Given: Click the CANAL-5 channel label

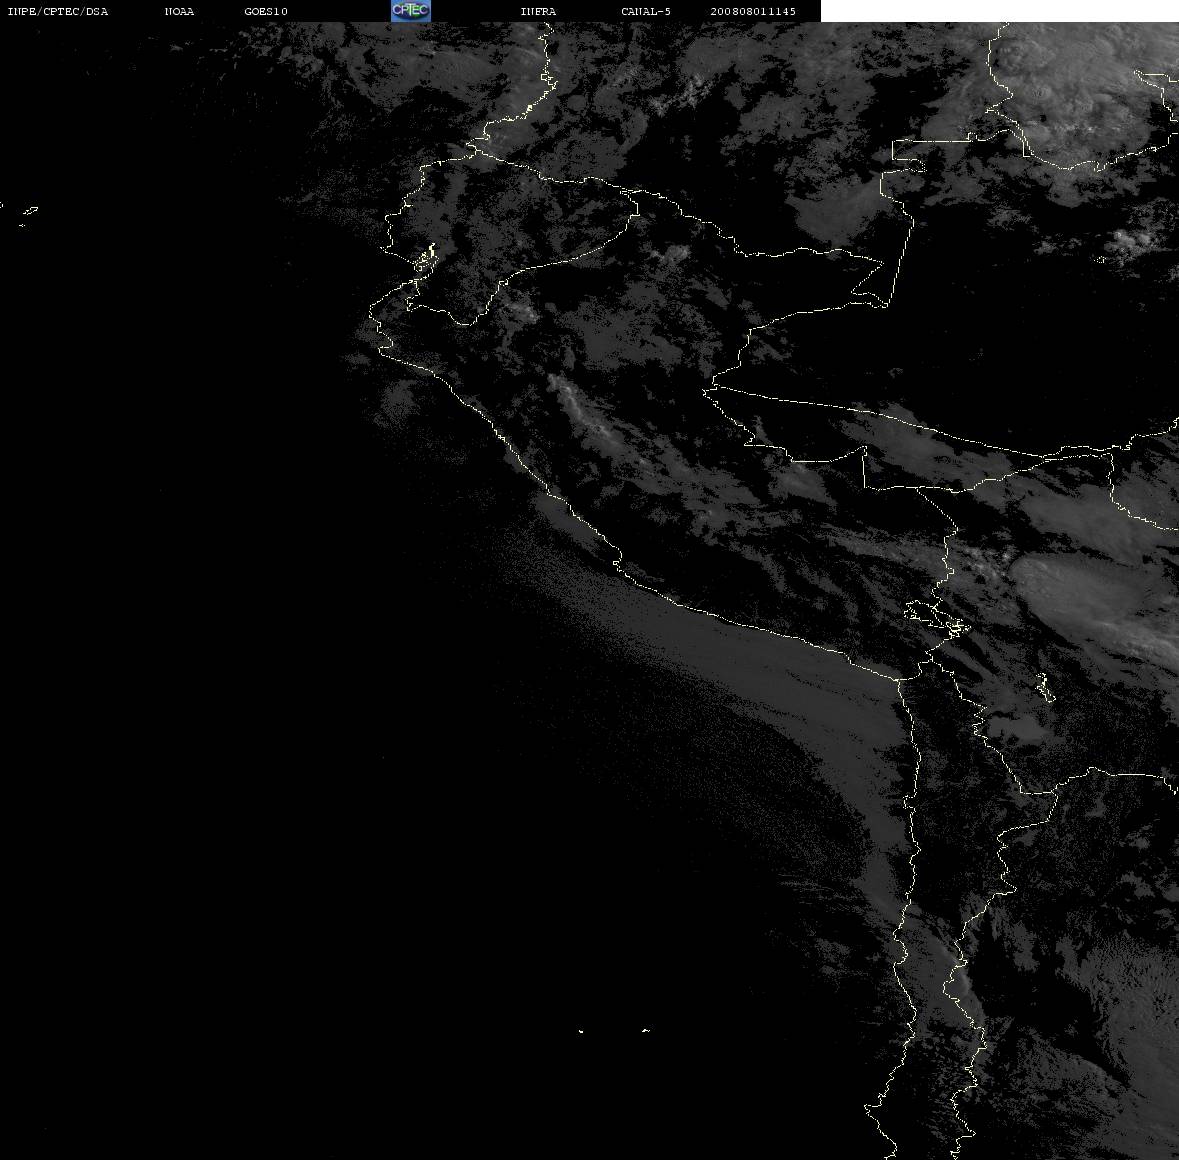Looking at the screenshot, I should pyautogui.click(x=646, y=11).
